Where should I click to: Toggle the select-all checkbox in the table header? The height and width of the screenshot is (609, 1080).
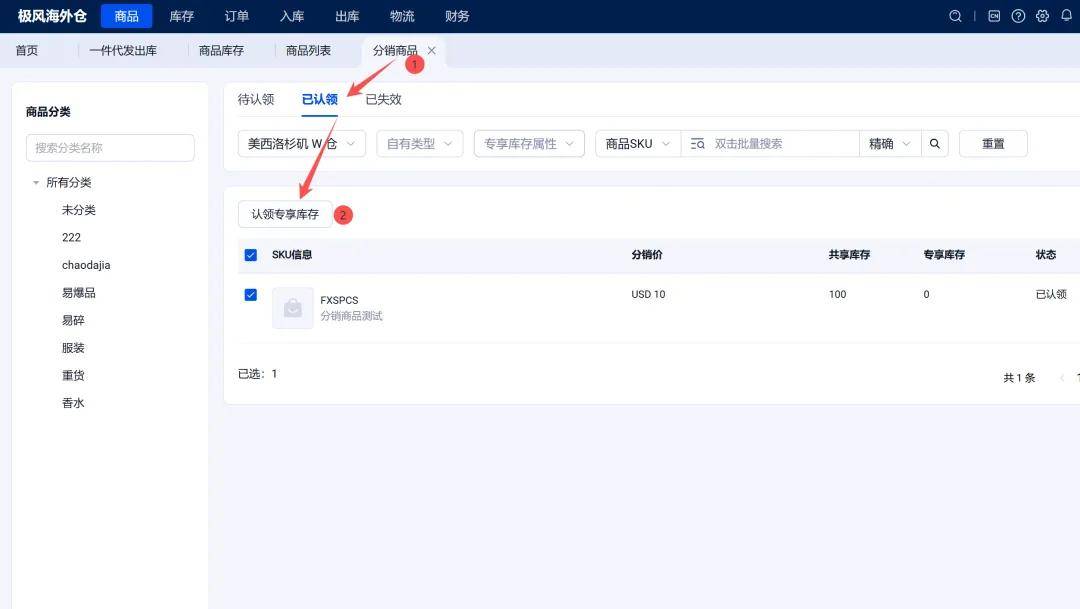pyautogui.click(x=251, y=255)
